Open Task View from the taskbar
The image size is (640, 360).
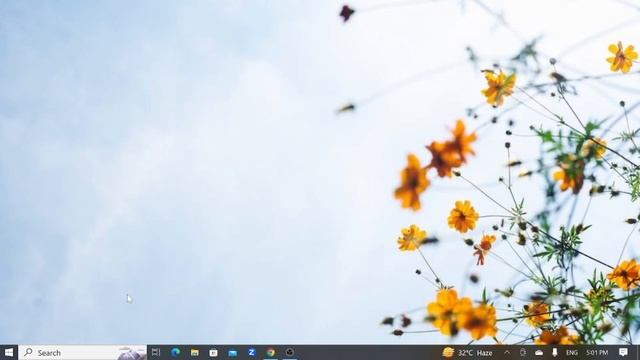(x=156, y=352)
